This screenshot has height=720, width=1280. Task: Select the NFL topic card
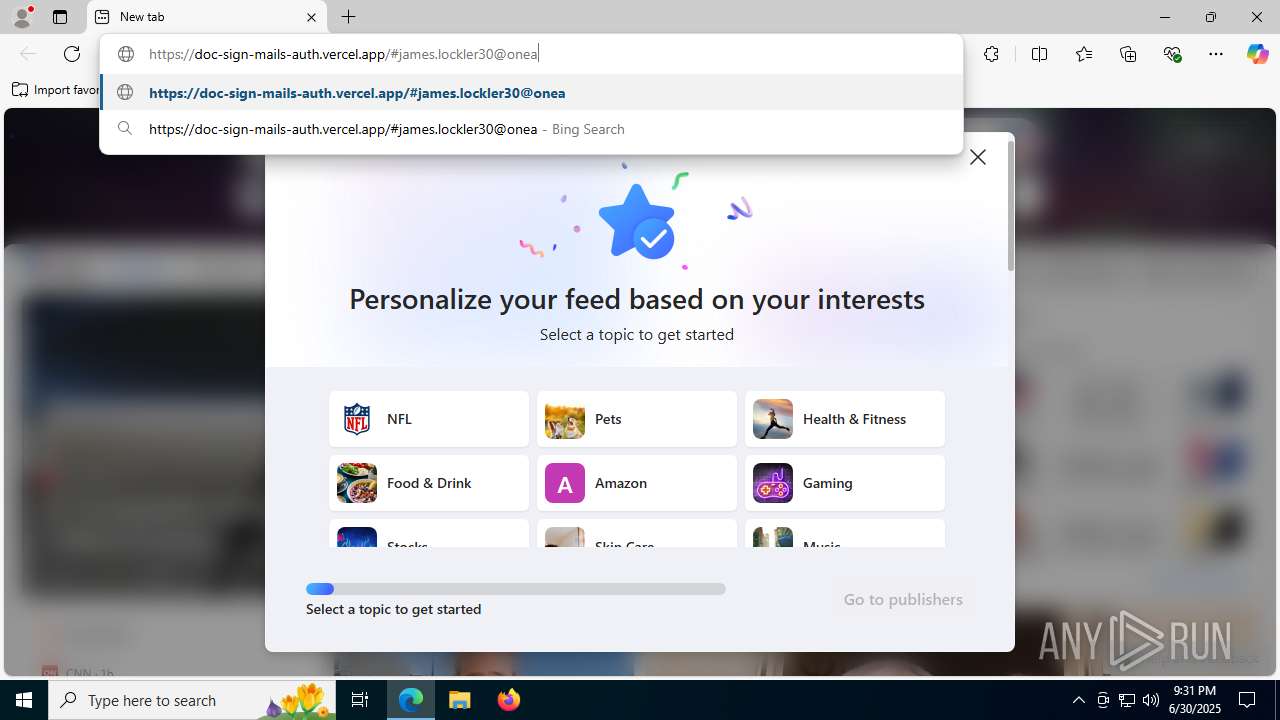tap(429, 419)
